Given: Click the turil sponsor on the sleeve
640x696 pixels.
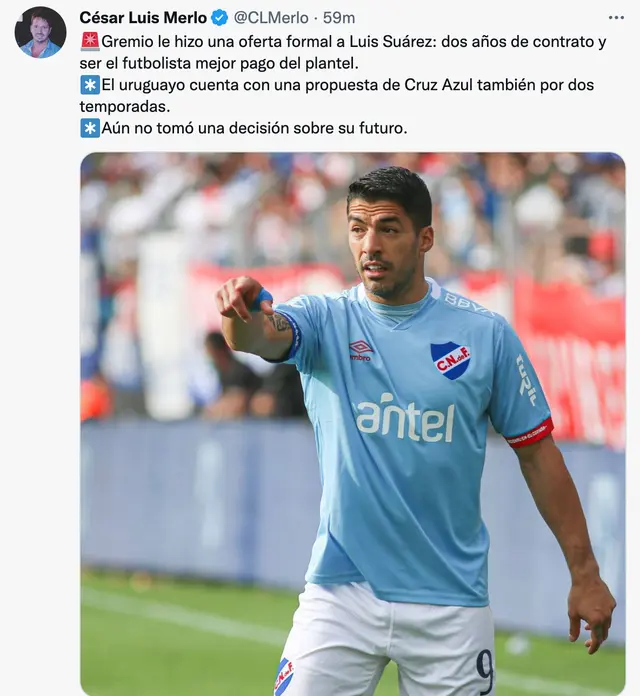Looking at the screenshot, I should (527, 380).
